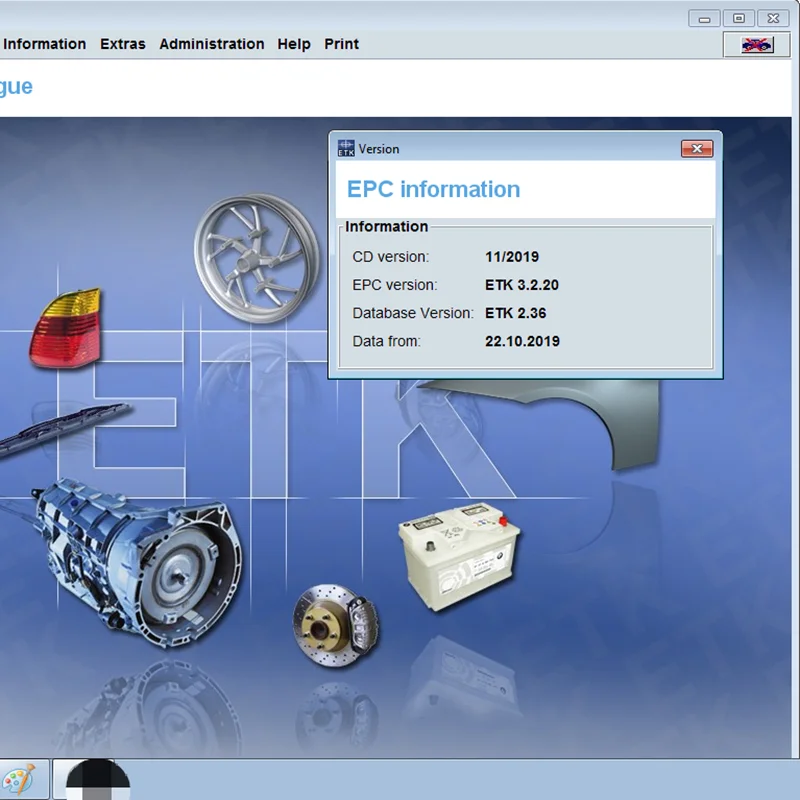Open the Information menu
The image size is (800, 800).
tap(44, 44)
